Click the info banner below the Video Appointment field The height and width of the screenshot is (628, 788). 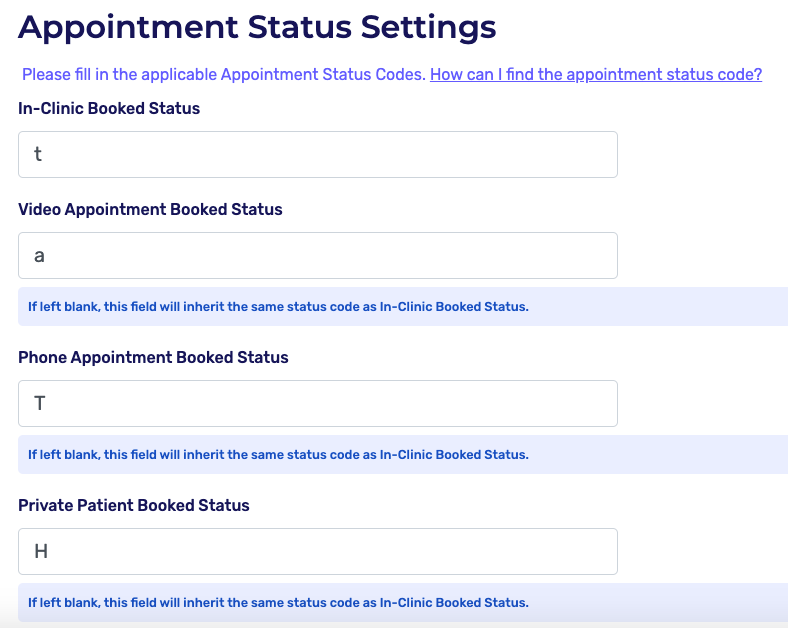coord(400,307)
